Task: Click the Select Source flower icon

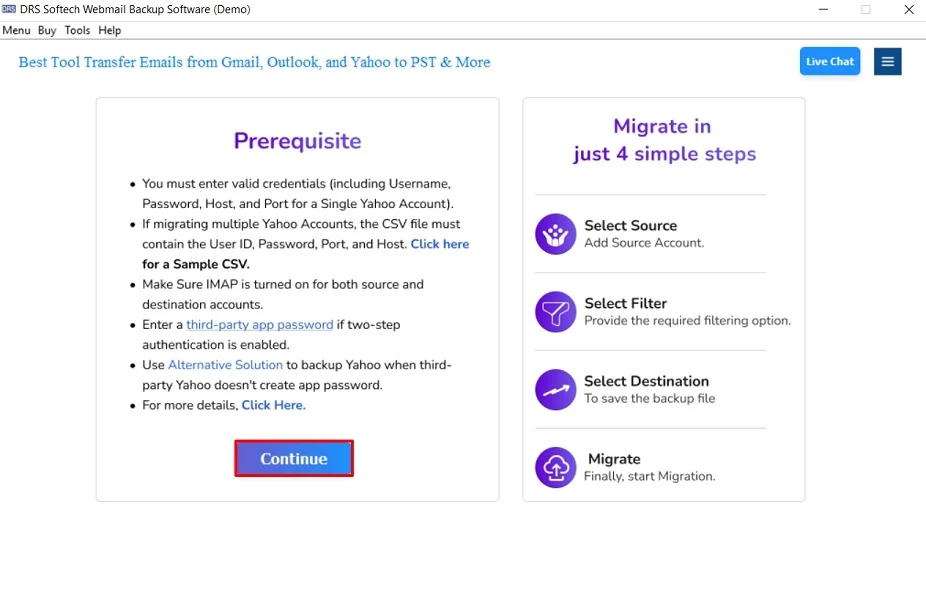Action: click(555, 234)
